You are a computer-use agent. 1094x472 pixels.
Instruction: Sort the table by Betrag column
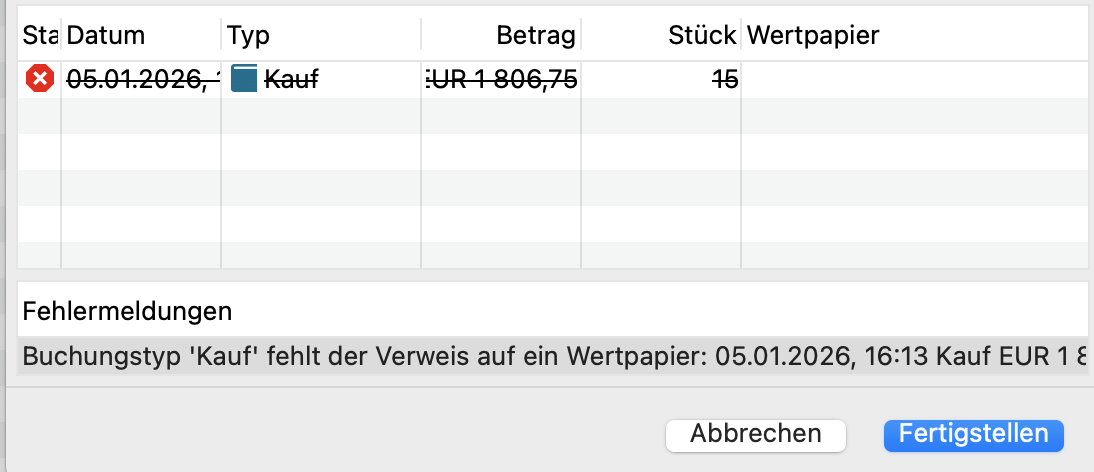pos(536,36)
